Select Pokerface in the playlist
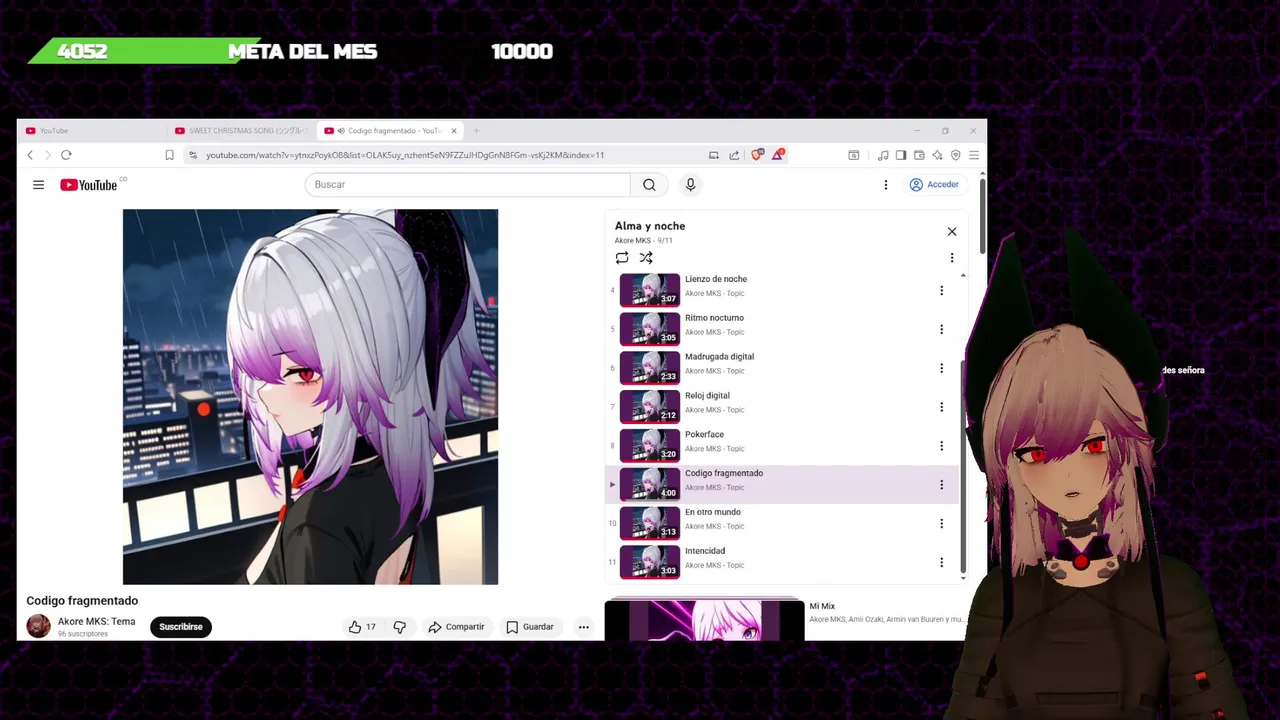Screen dimensions: 1280x720 tap(782, 446)
